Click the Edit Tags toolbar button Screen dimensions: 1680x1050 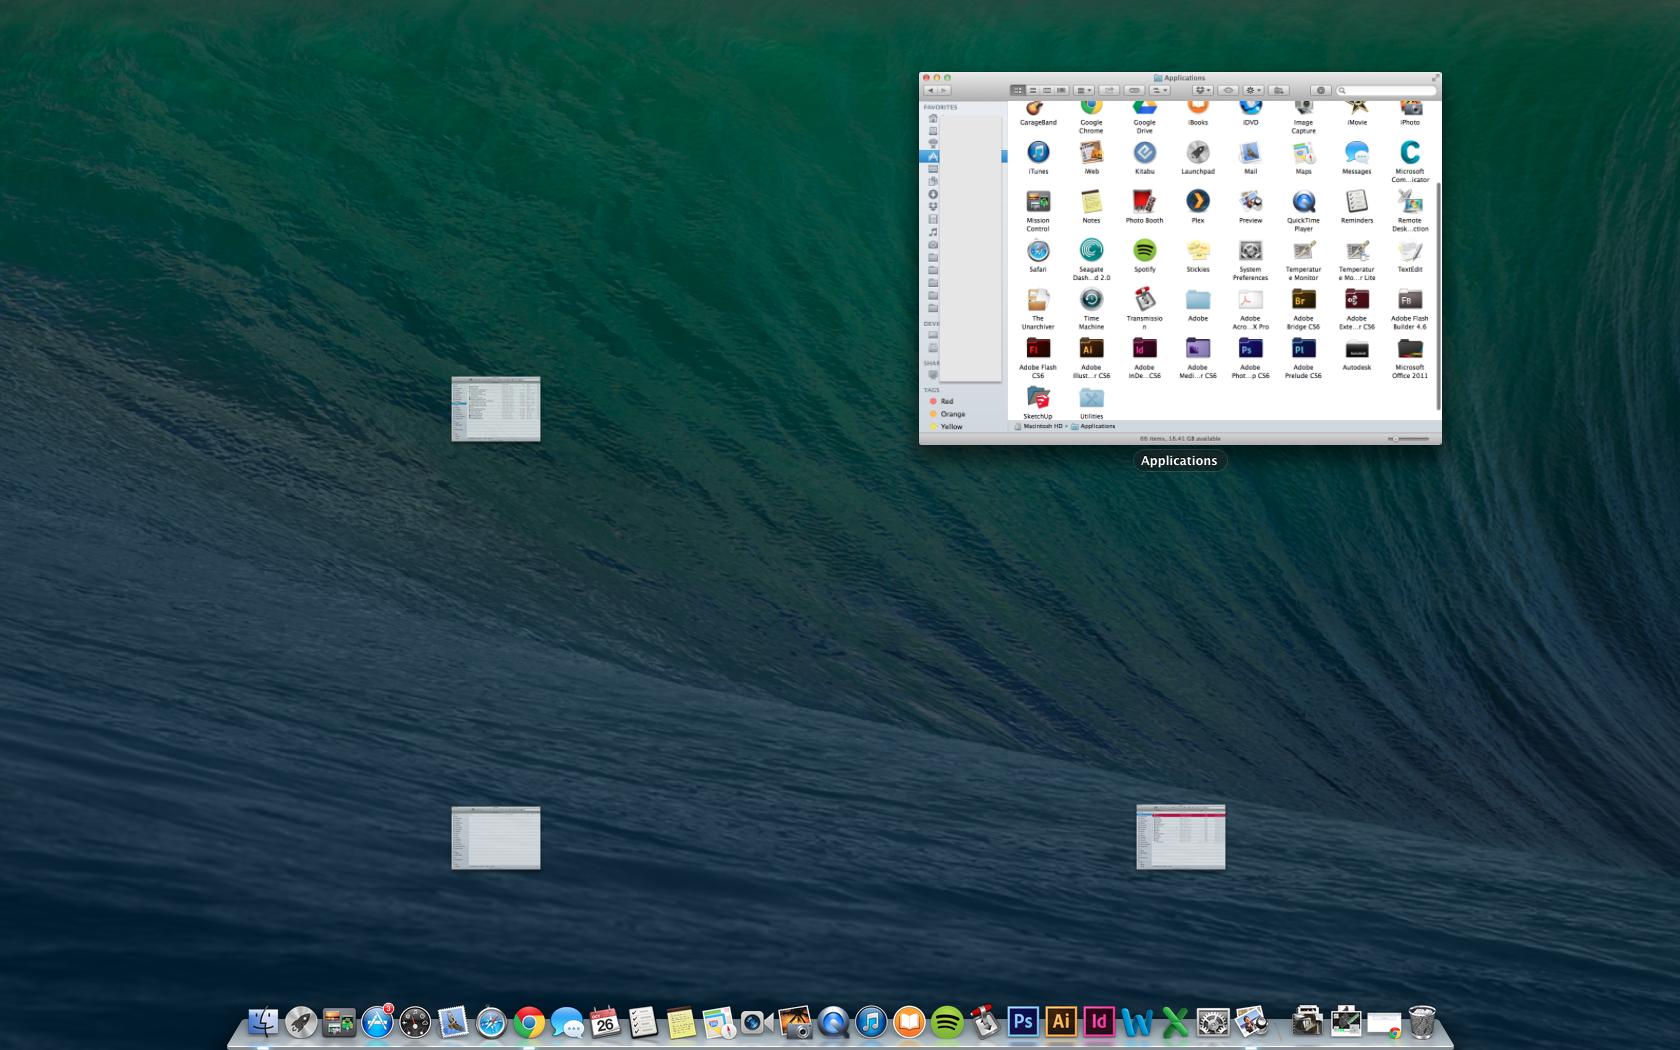point(1134,90)
